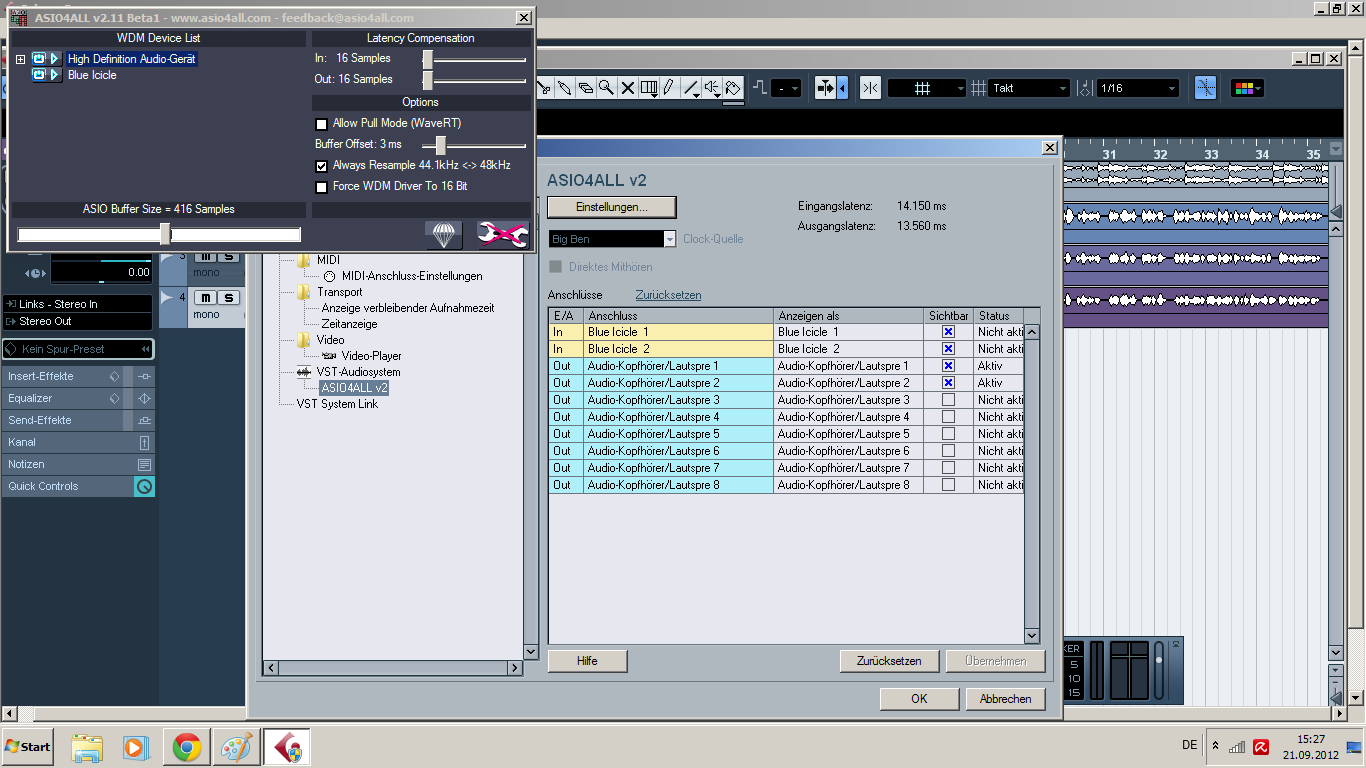The width and height of the screenshot is (1366, 768).
Task: Confirm dialog with OK button
Action: pos(919,699)
